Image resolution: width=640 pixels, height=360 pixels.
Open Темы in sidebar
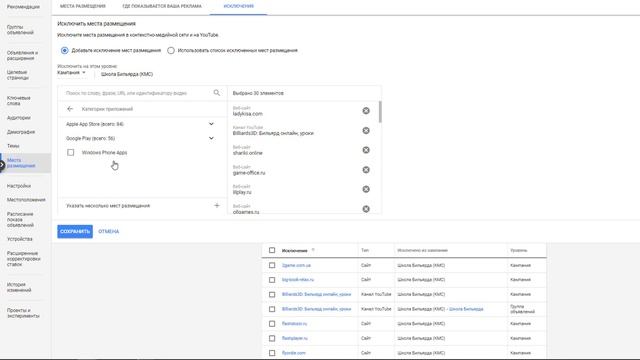point(13,146)
